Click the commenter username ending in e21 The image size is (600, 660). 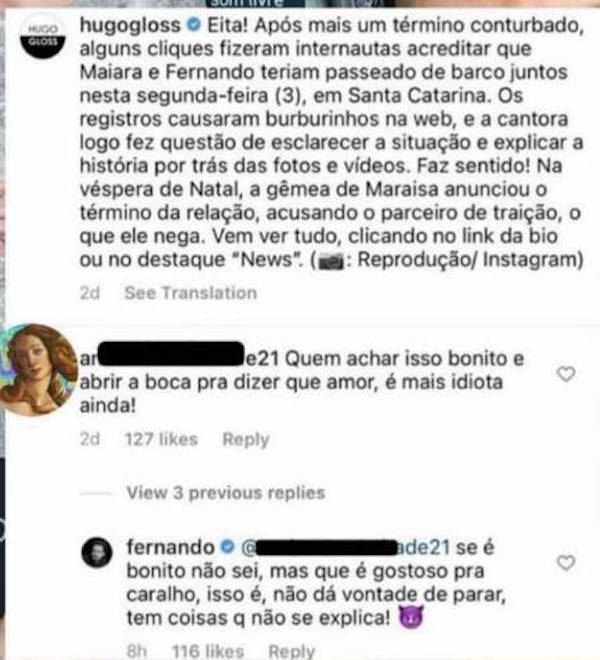(x=179, y=359)
